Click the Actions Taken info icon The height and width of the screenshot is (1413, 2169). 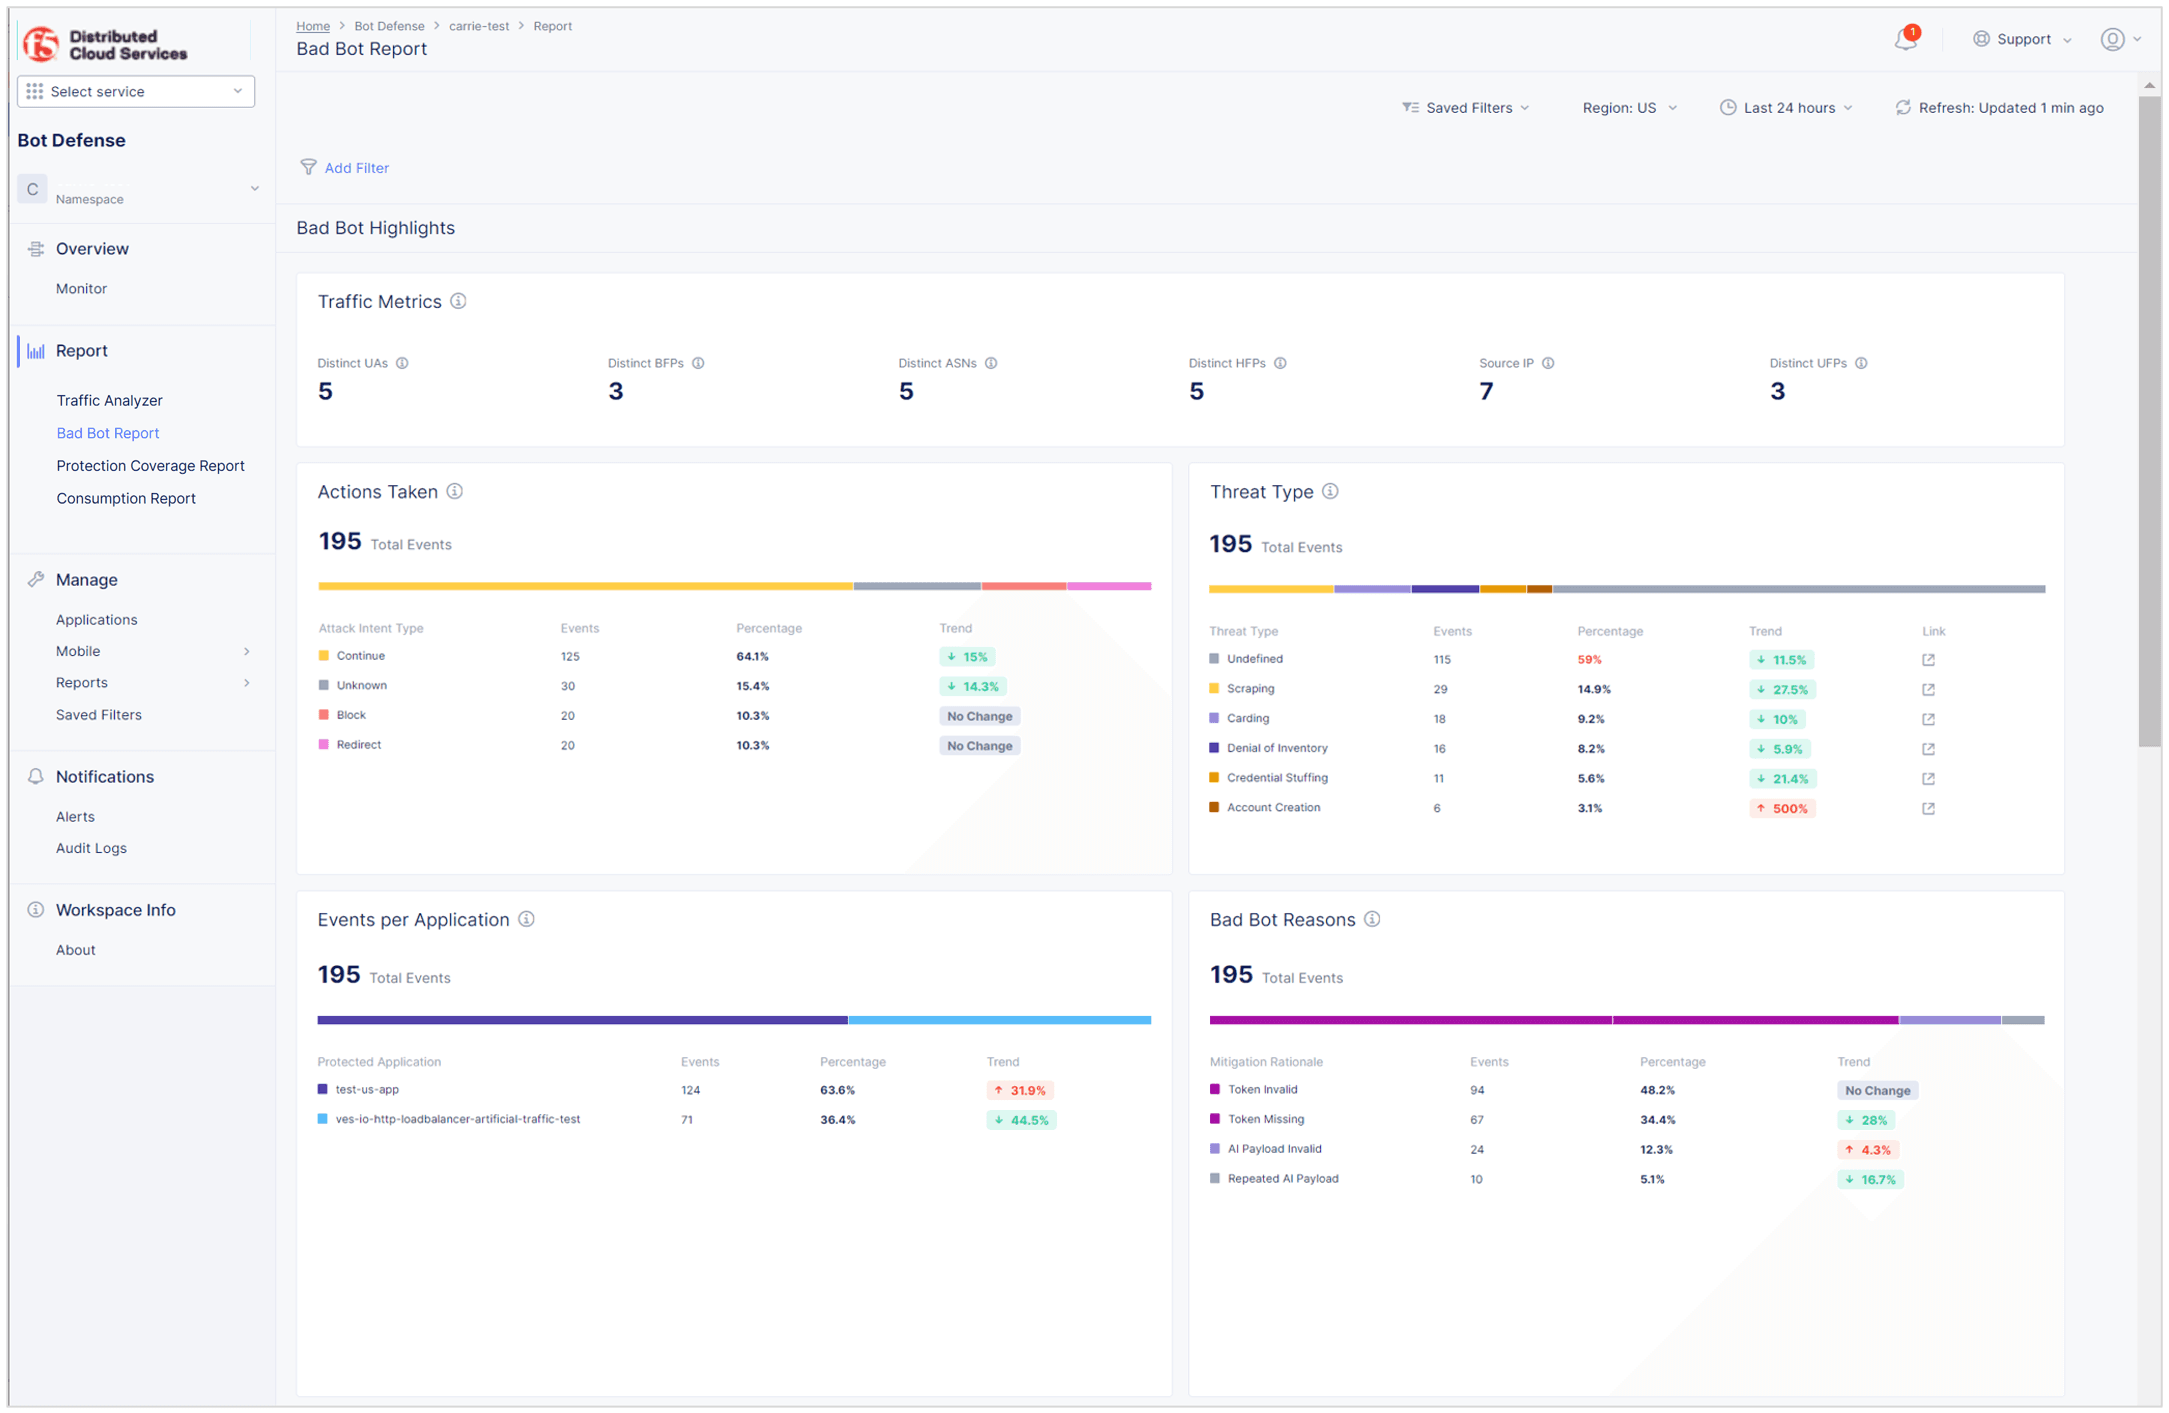[455, 491]
